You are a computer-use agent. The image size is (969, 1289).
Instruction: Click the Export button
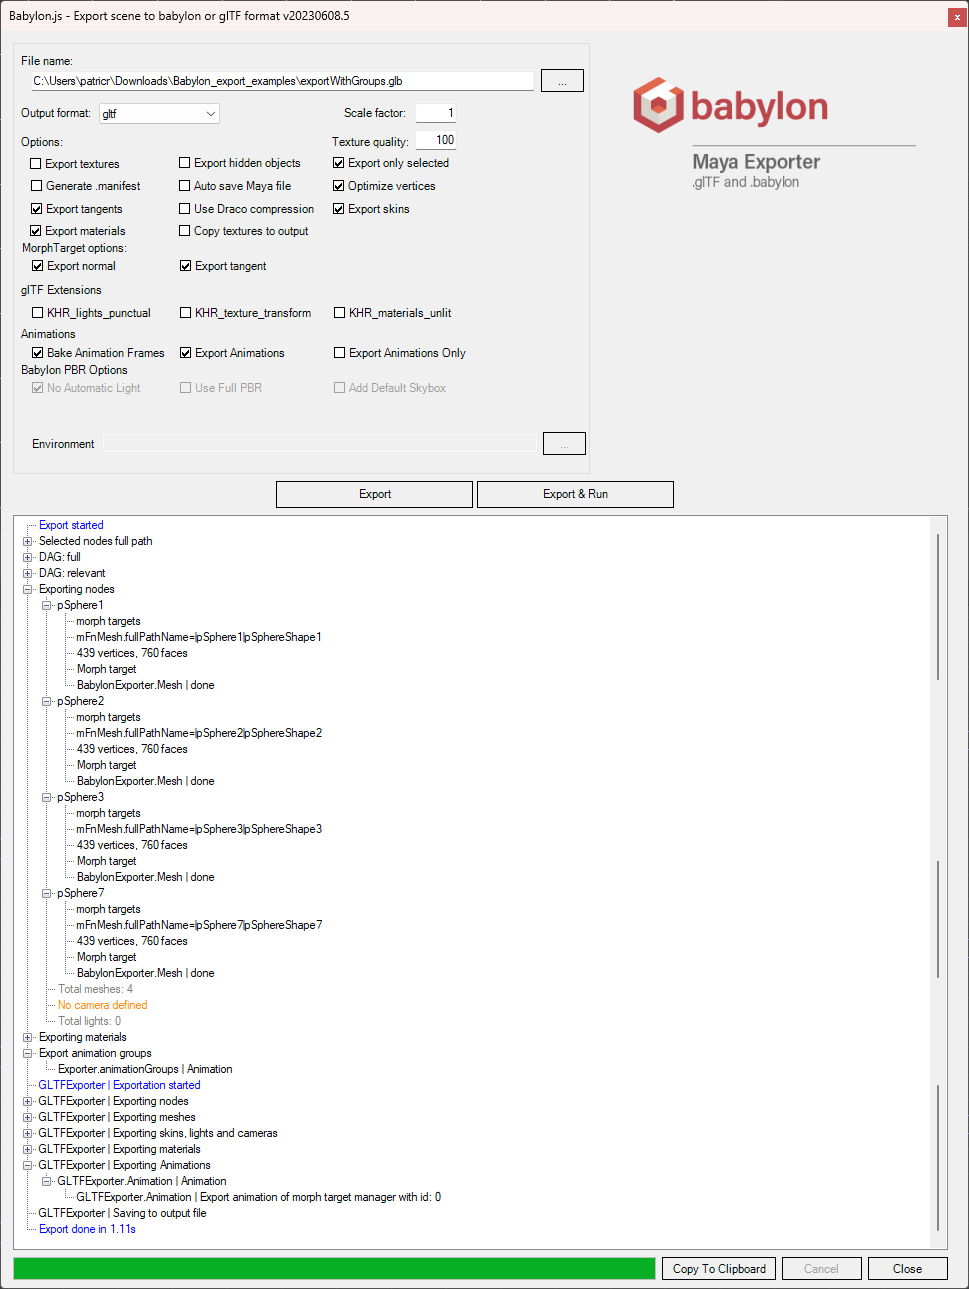tap(374, 493)
